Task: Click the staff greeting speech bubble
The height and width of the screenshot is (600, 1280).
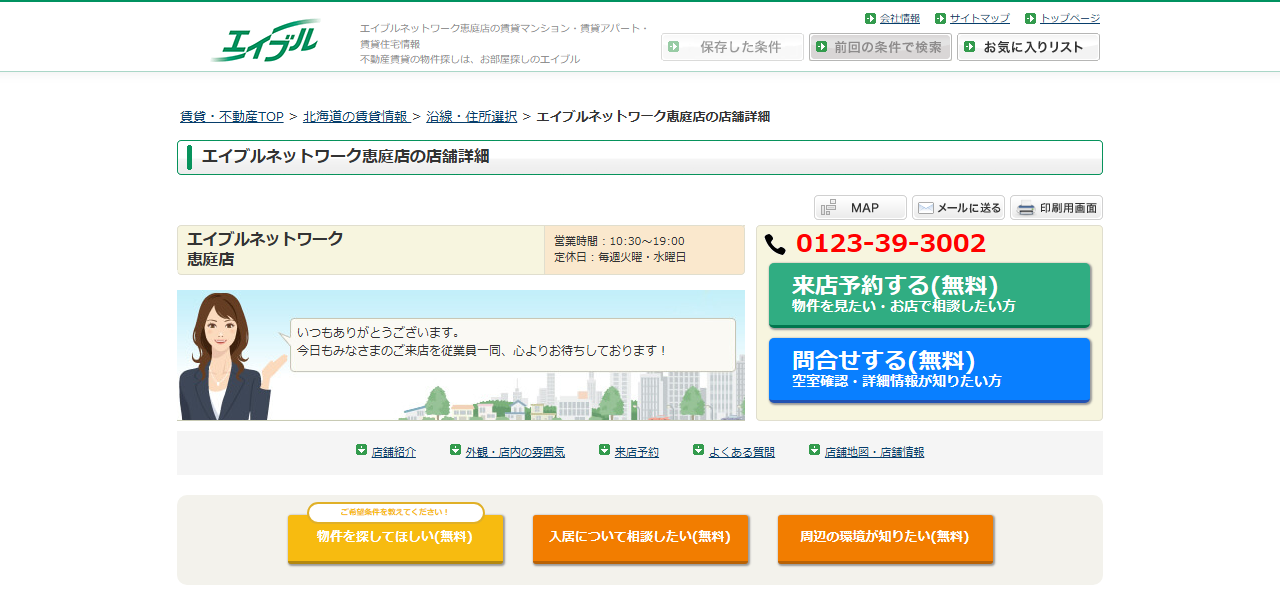Action: point(512,344)
